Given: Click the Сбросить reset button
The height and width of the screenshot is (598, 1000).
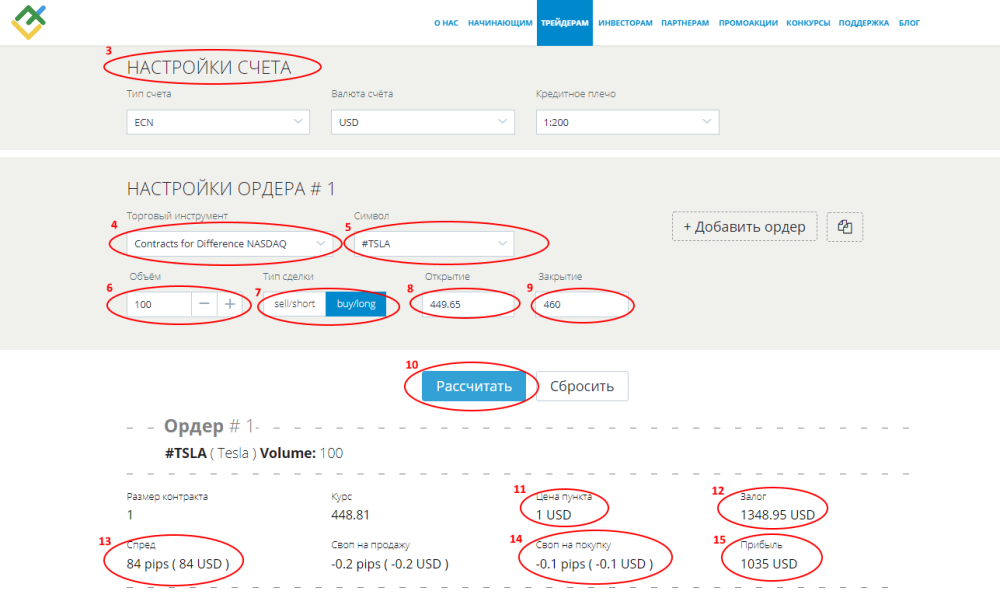Looking at the screenshot, I should 582,386.
